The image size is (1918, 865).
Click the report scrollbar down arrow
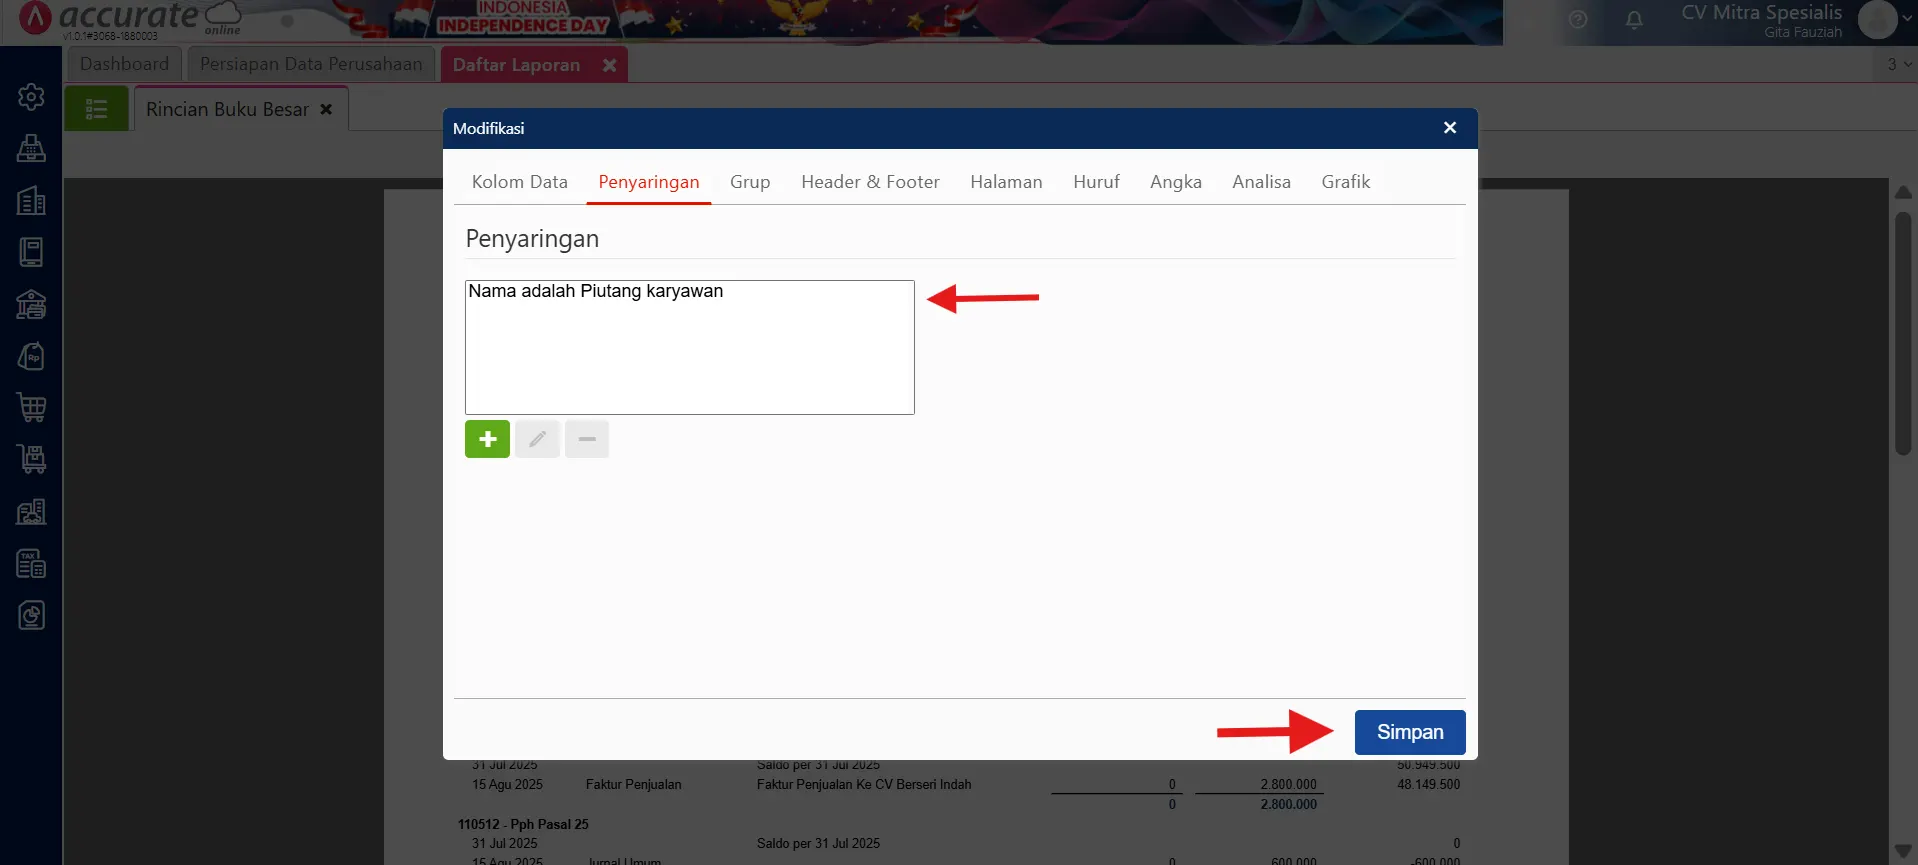[1903, 851]
